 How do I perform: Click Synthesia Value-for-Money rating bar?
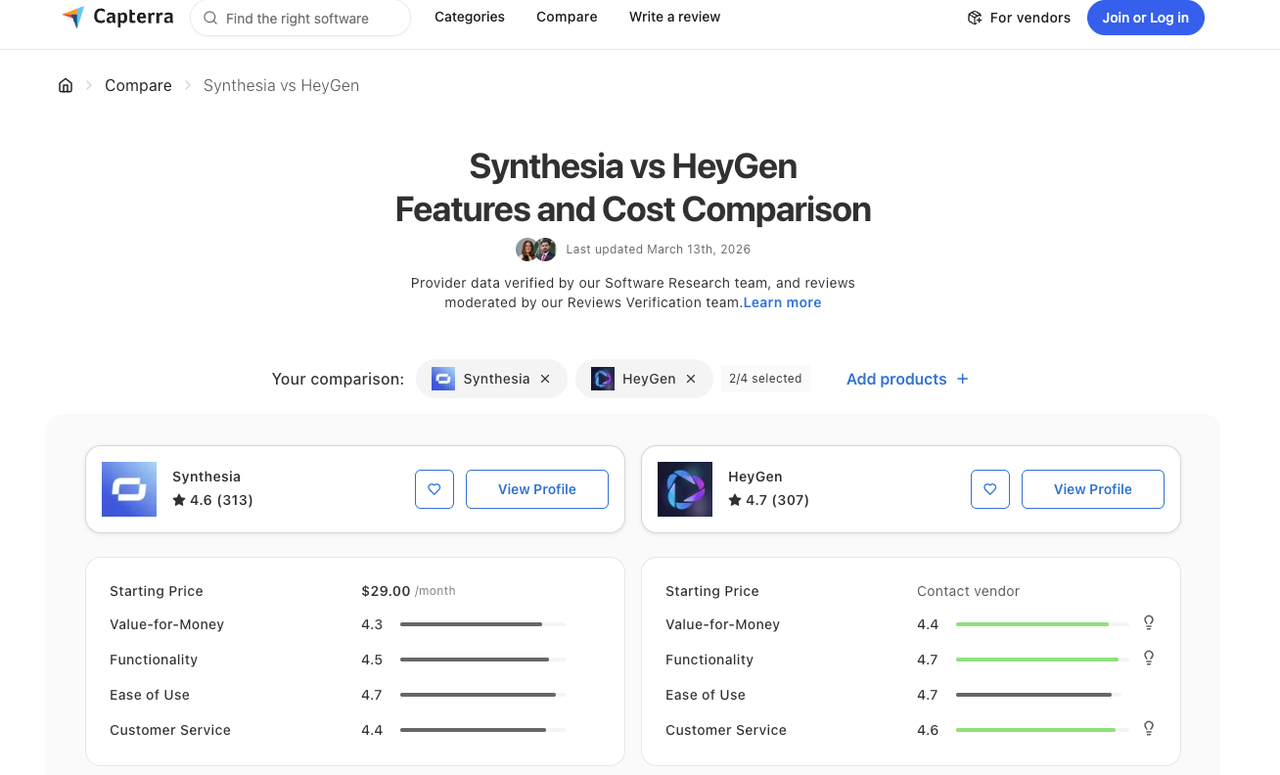click(483, 624)
